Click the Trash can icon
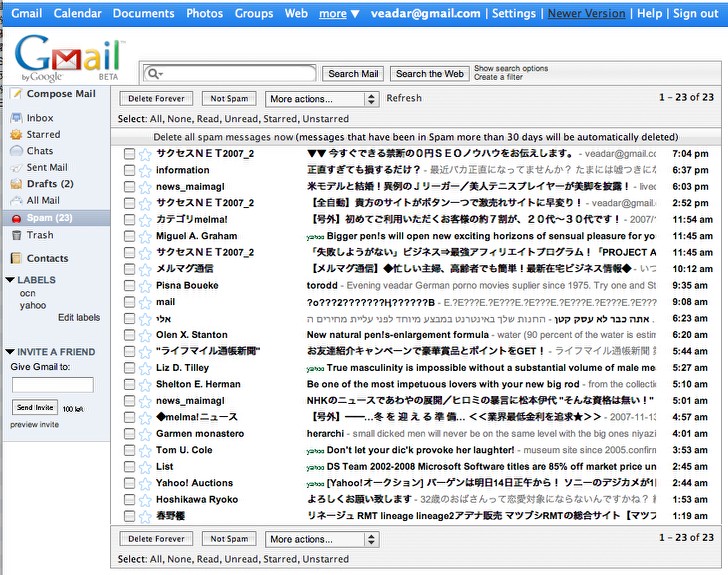This screenshot has height=575, width=728. pyautogui.click(x=16, y=235)
